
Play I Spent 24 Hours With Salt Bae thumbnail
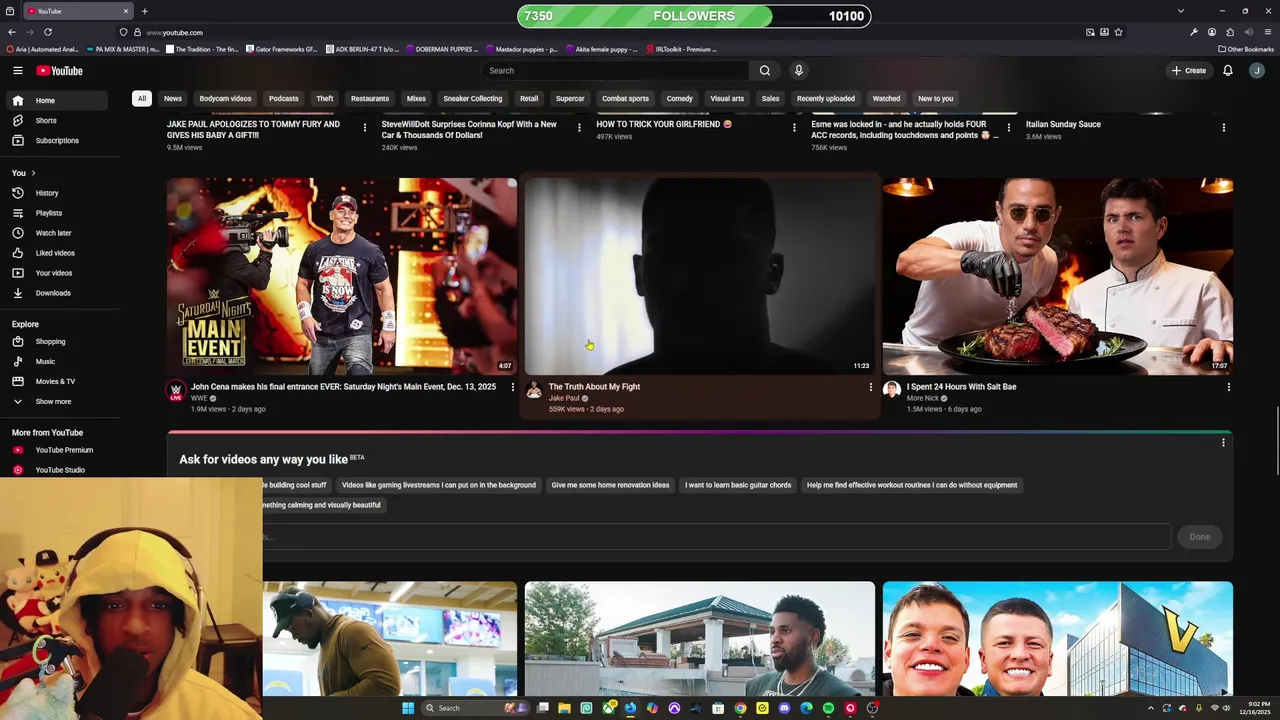[1058, 276]
